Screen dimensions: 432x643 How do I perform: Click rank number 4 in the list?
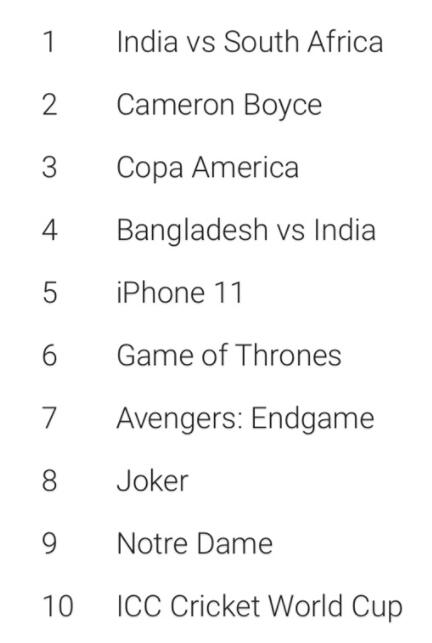pyautogui.click(x=50, y=230)
